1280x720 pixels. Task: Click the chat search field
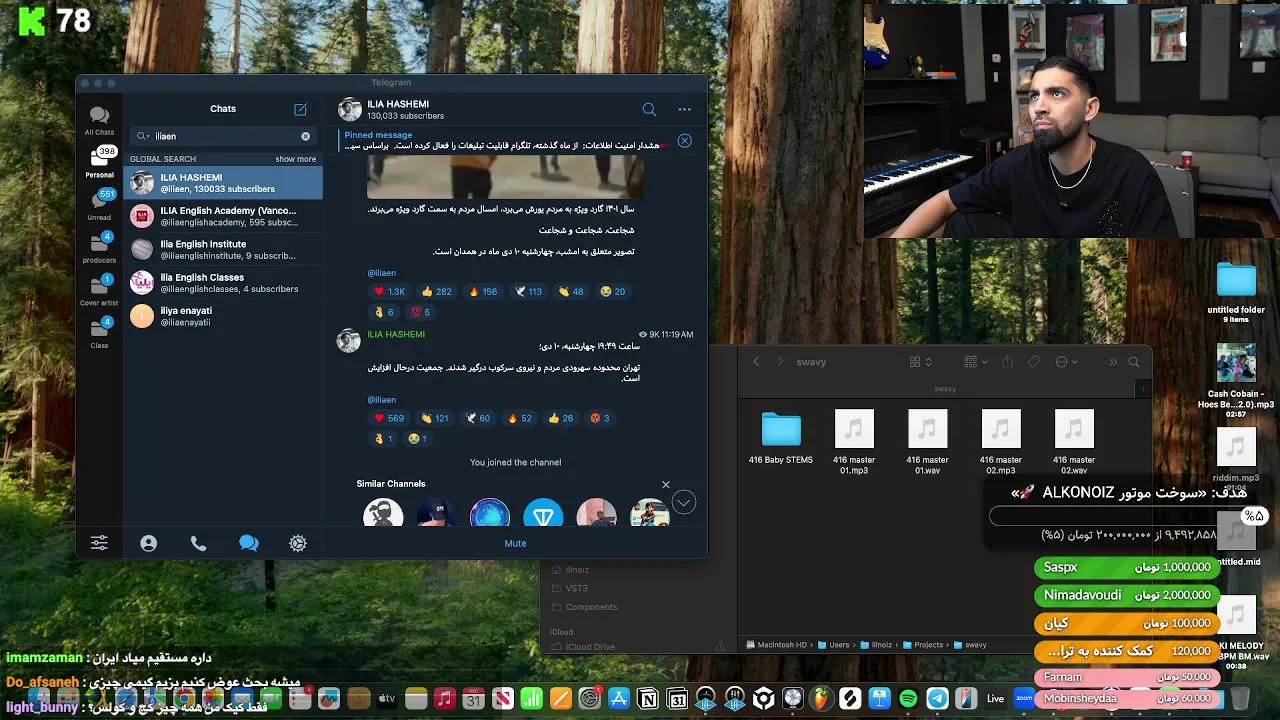[223, 136]
